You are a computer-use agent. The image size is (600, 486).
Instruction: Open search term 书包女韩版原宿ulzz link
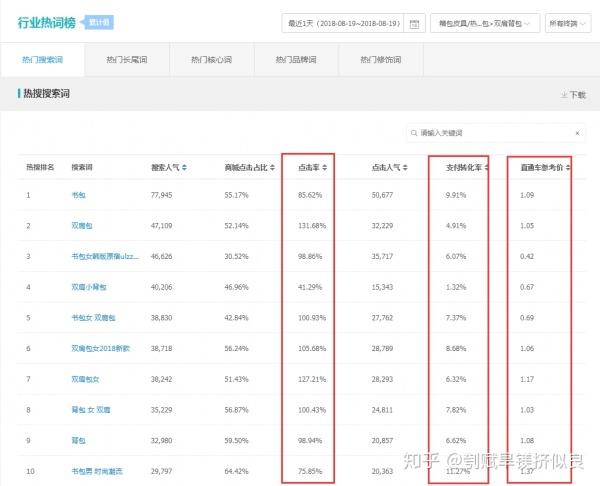coord(105,256)
